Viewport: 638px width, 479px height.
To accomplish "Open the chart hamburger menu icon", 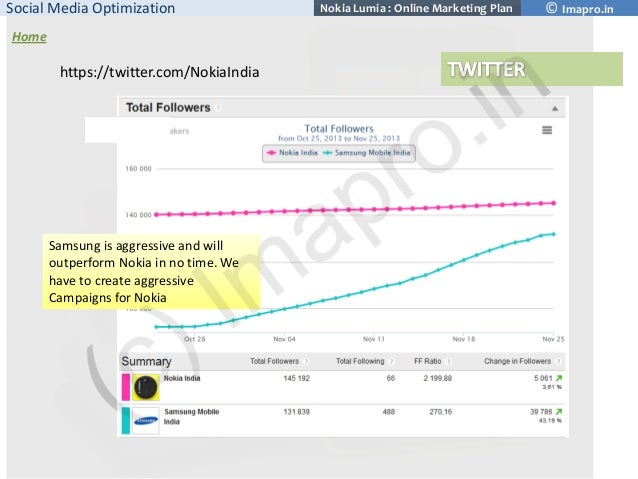I will (x=547, y=130).
